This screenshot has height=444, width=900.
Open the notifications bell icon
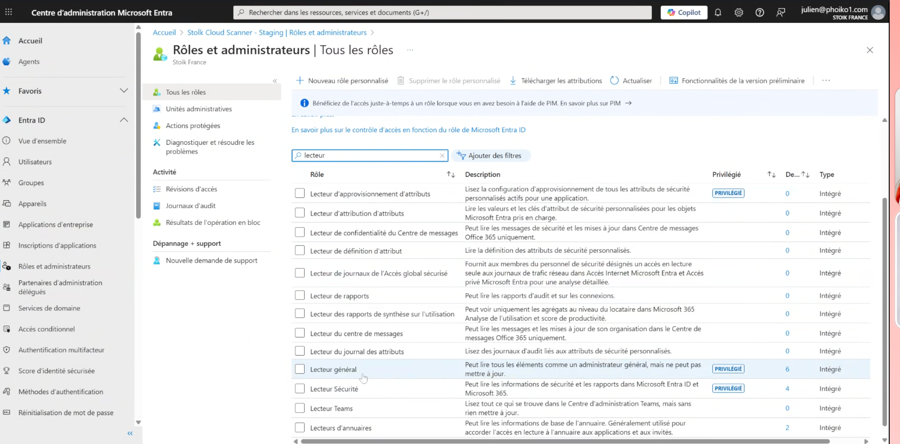tap(717, 13)
